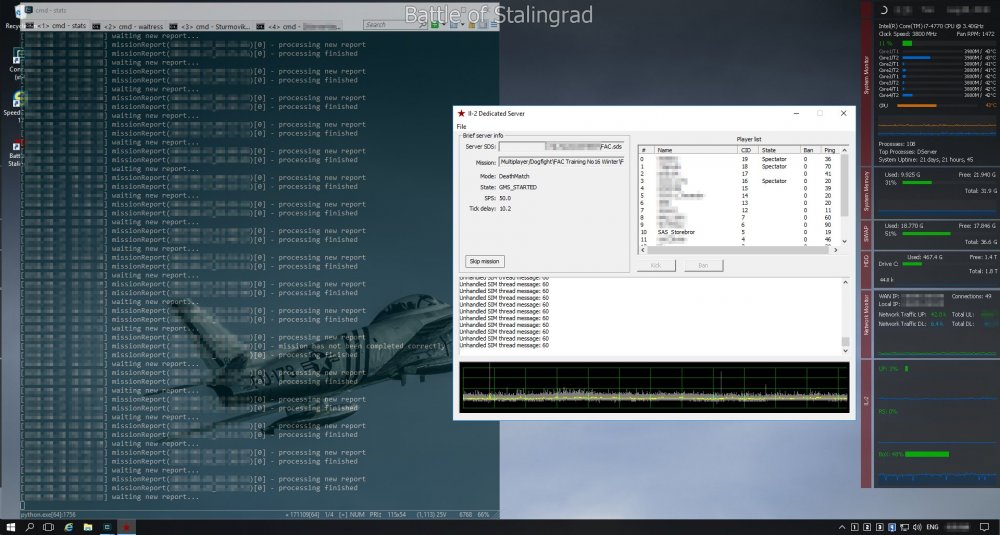Open ConEmu title bar system icon

(x=29, y=10)
